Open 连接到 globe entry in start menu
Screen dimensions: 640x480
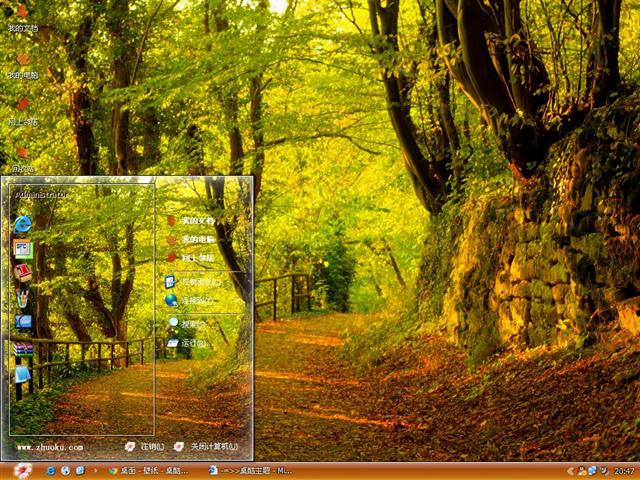(x=189, y=301)
